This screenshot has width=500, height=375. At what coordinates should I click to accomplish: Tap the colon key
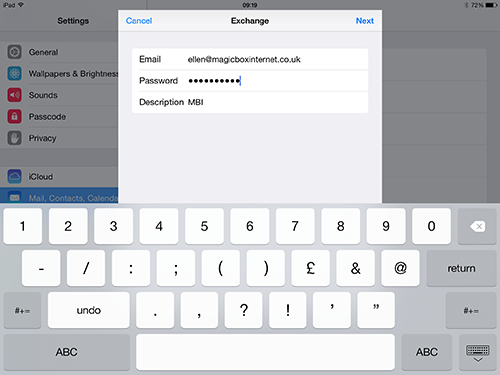click(131, 268)
